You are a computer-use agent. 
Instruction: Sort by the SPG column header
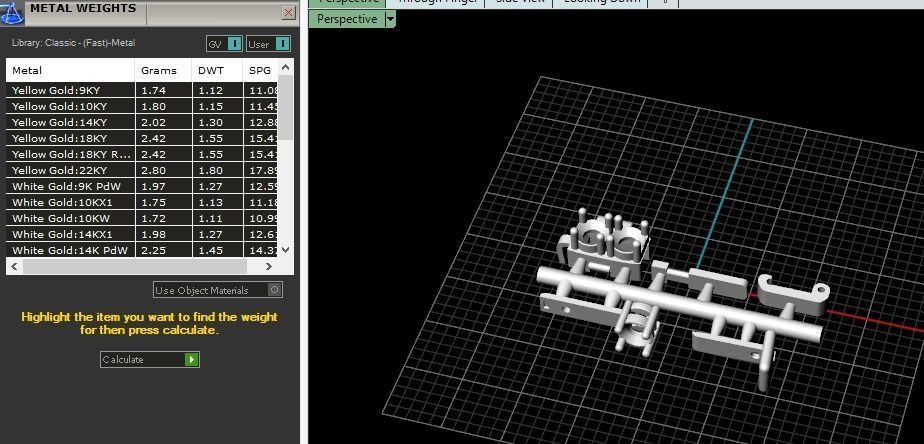(260, 70)
